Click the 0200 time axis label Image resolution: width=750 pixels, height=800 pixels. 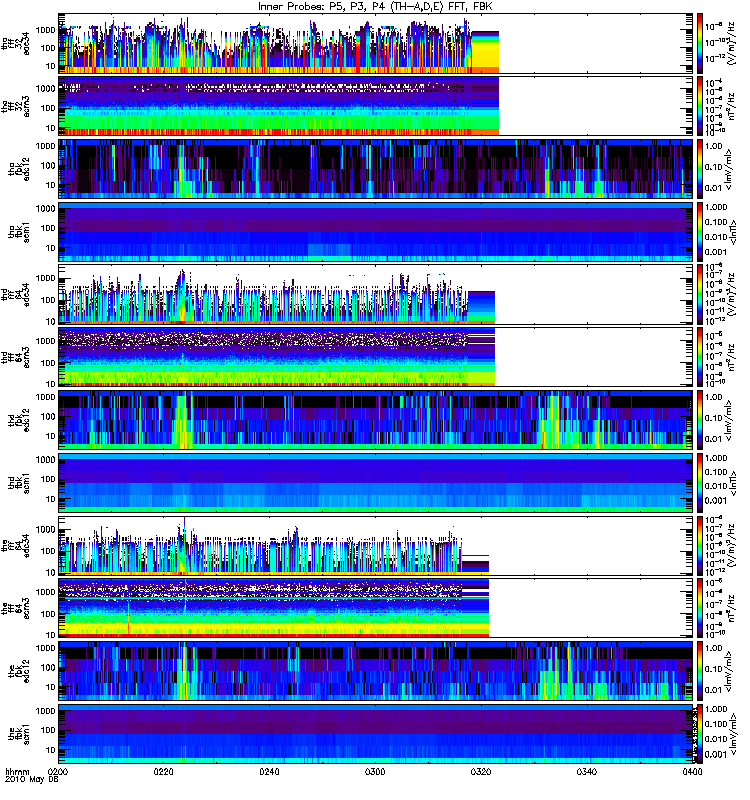(58, 771)
